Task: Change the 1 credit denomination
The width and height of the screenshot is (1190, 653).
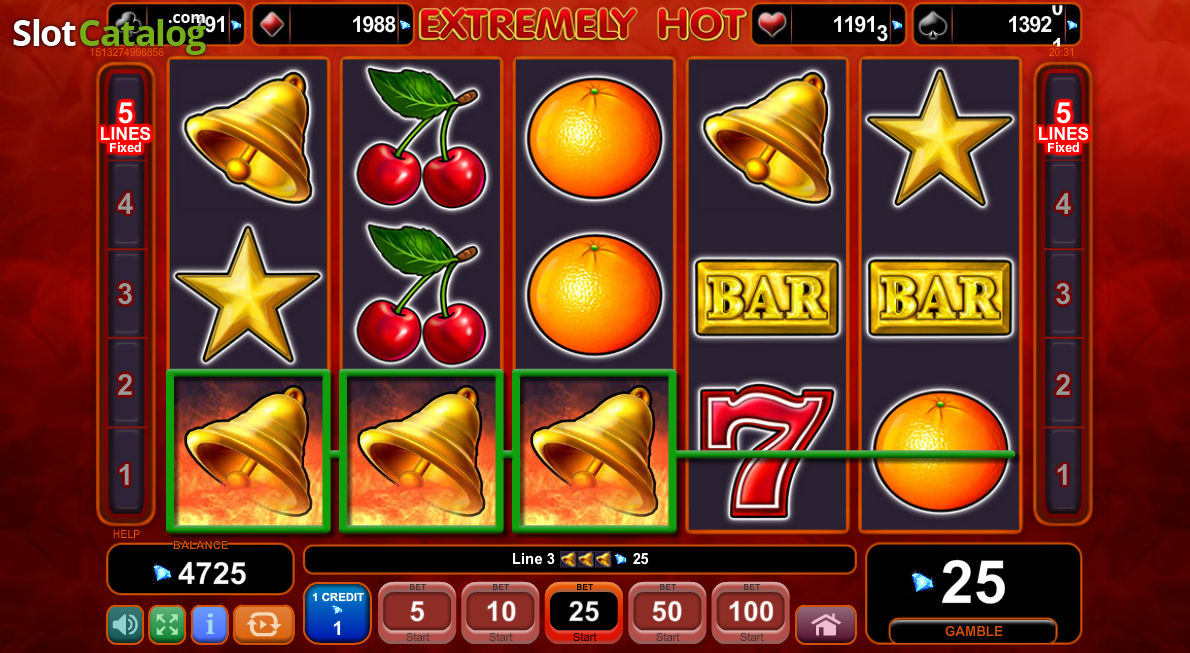Action: pos(338,613)
